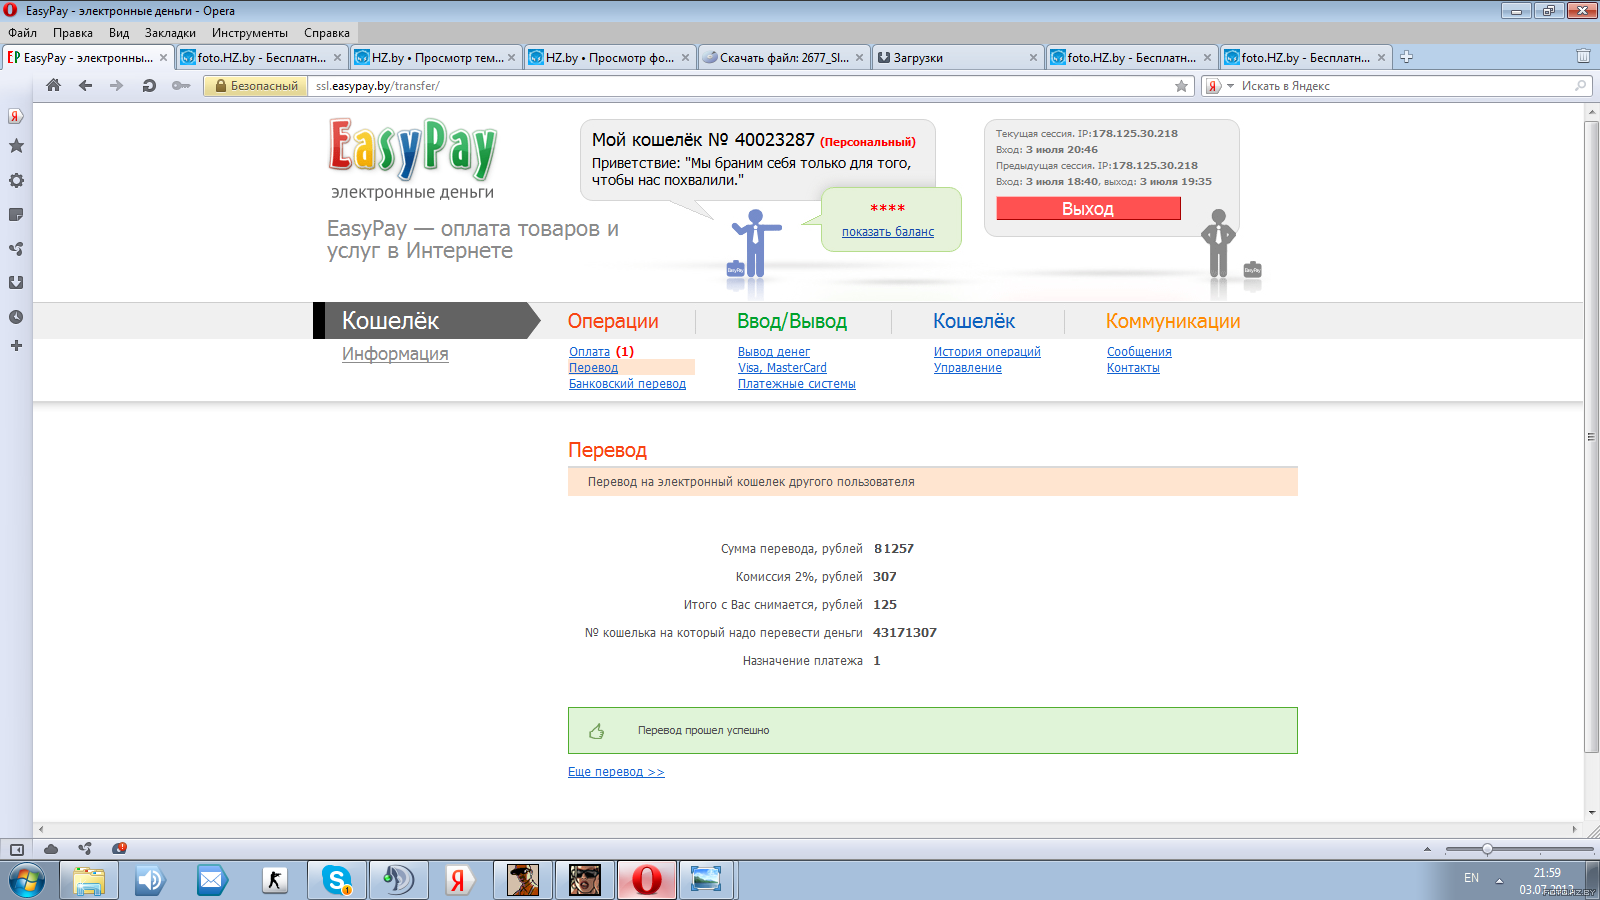Go back with the back arrow
Screen dimensions: 1600x900
[x=86, y=86]
